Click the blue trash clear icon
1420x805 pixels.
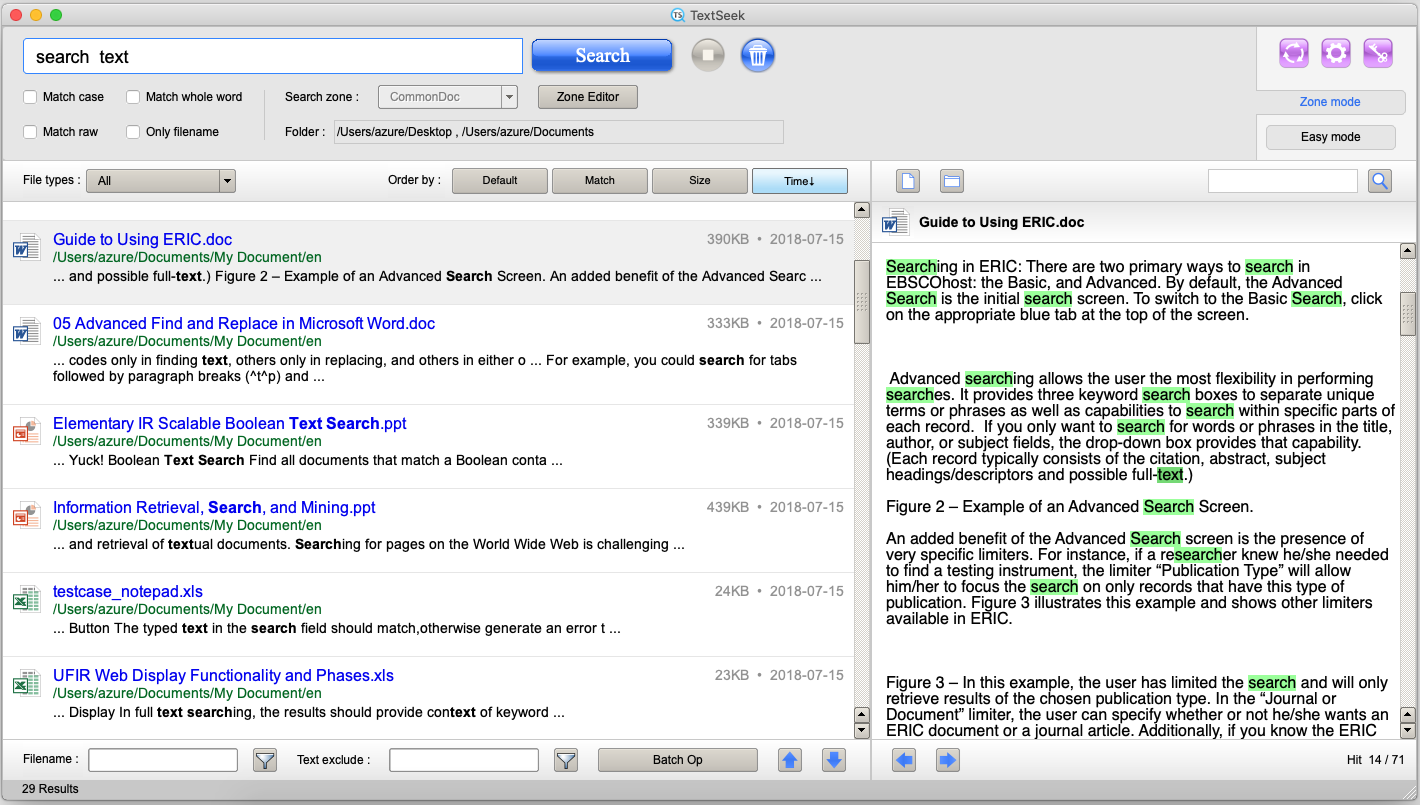click(x=758, y=55)
